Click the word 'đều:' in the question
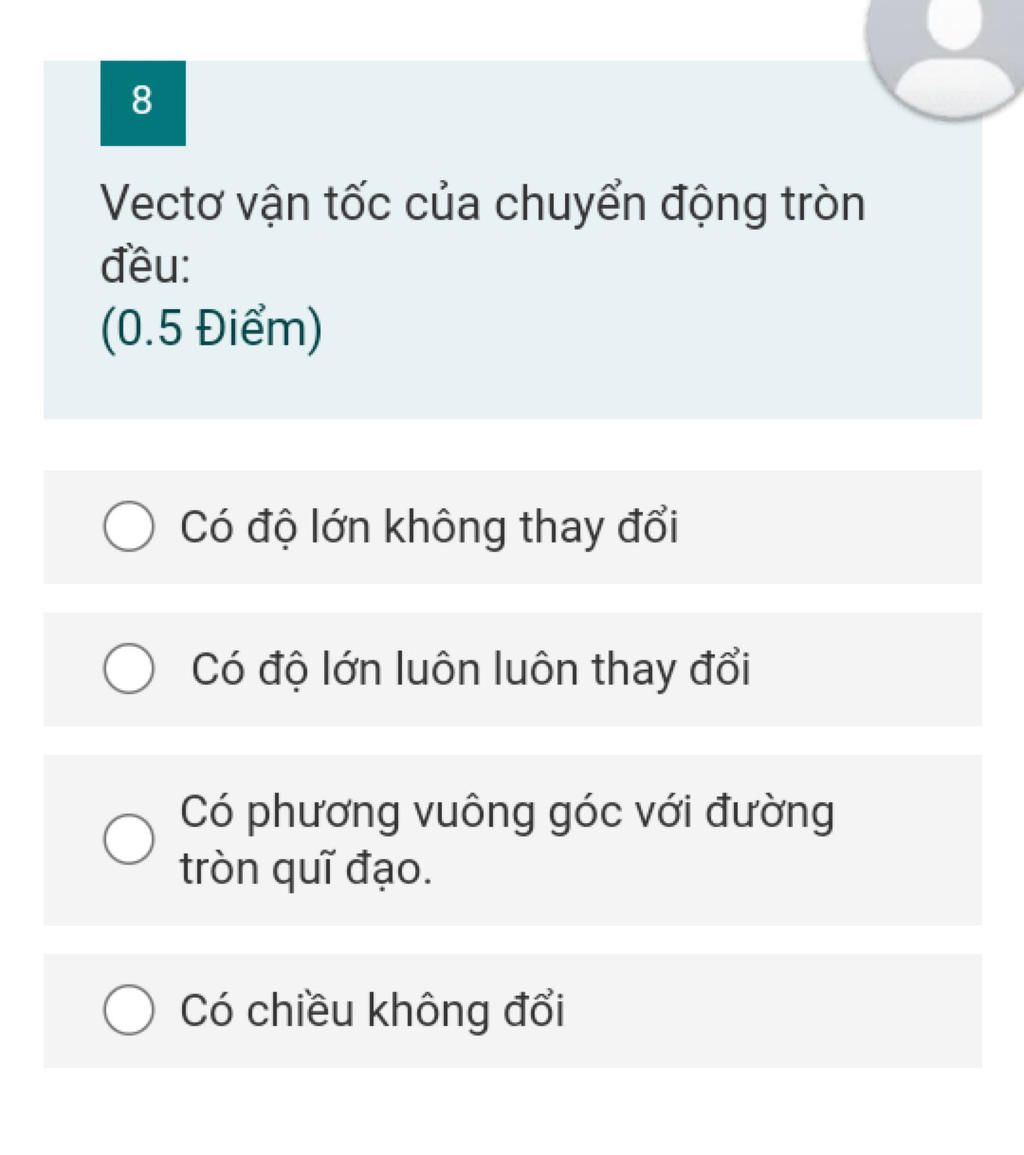1024x1155 pixels. [x=145, y=265]
